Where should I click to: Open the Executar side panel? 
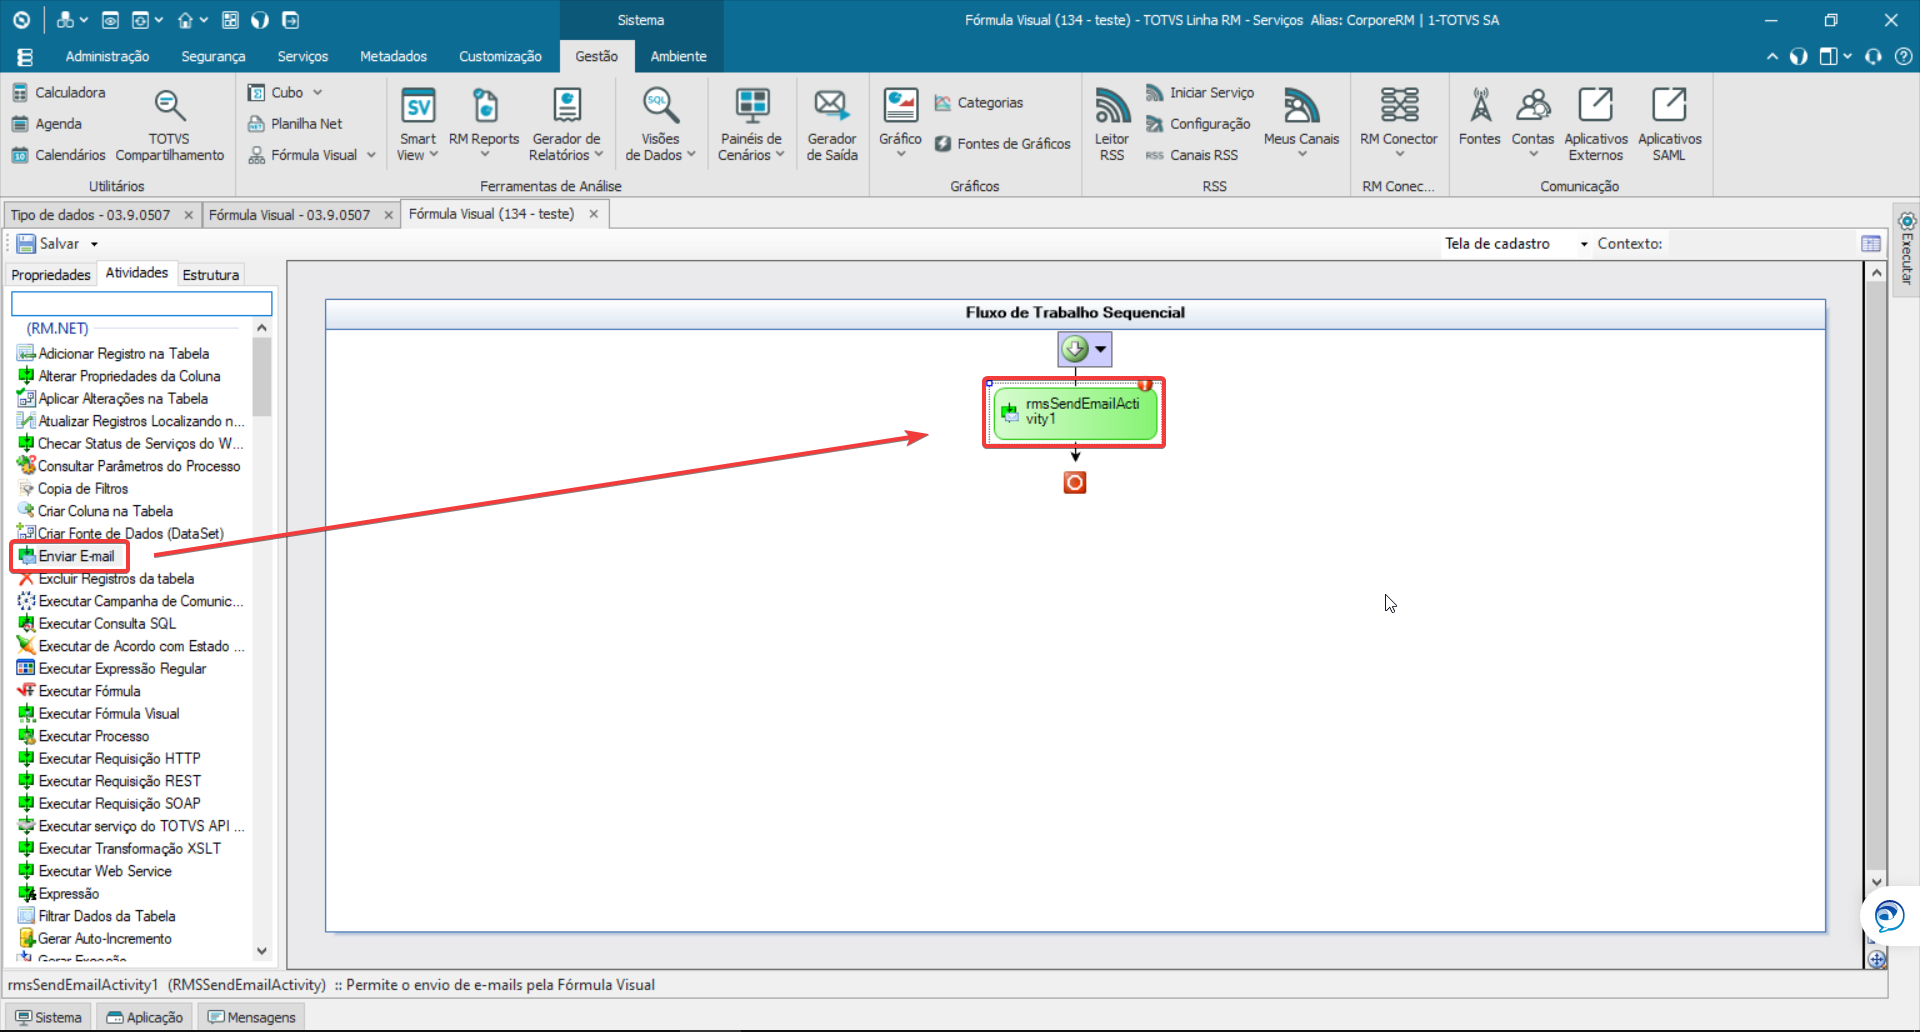click(x=1906, y=250)
